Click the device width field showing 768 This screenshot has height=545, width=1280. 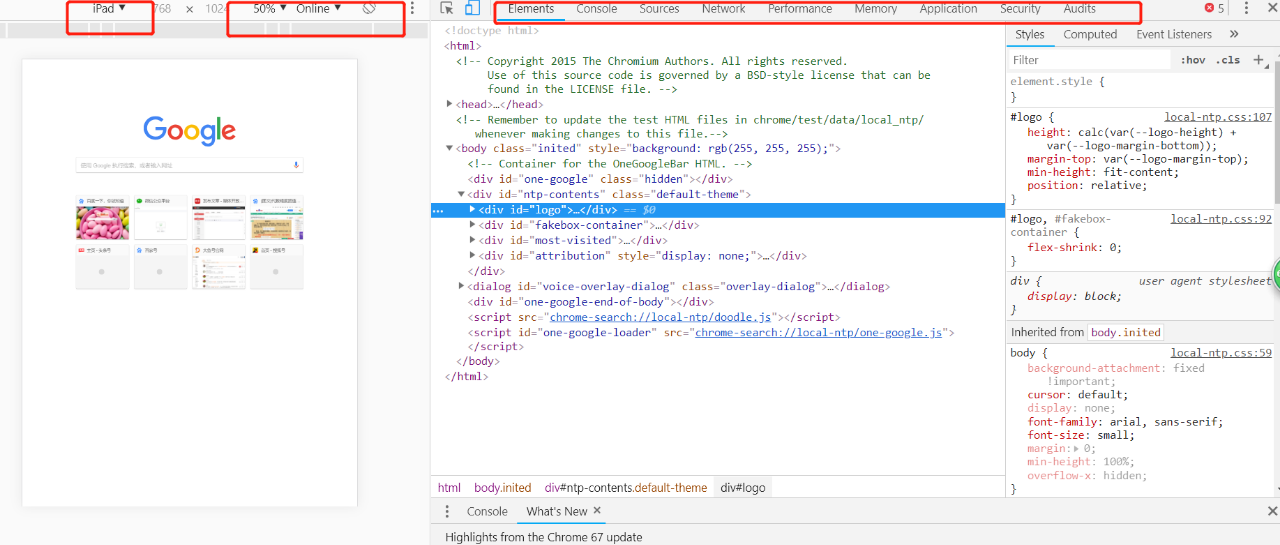point(161,9)
